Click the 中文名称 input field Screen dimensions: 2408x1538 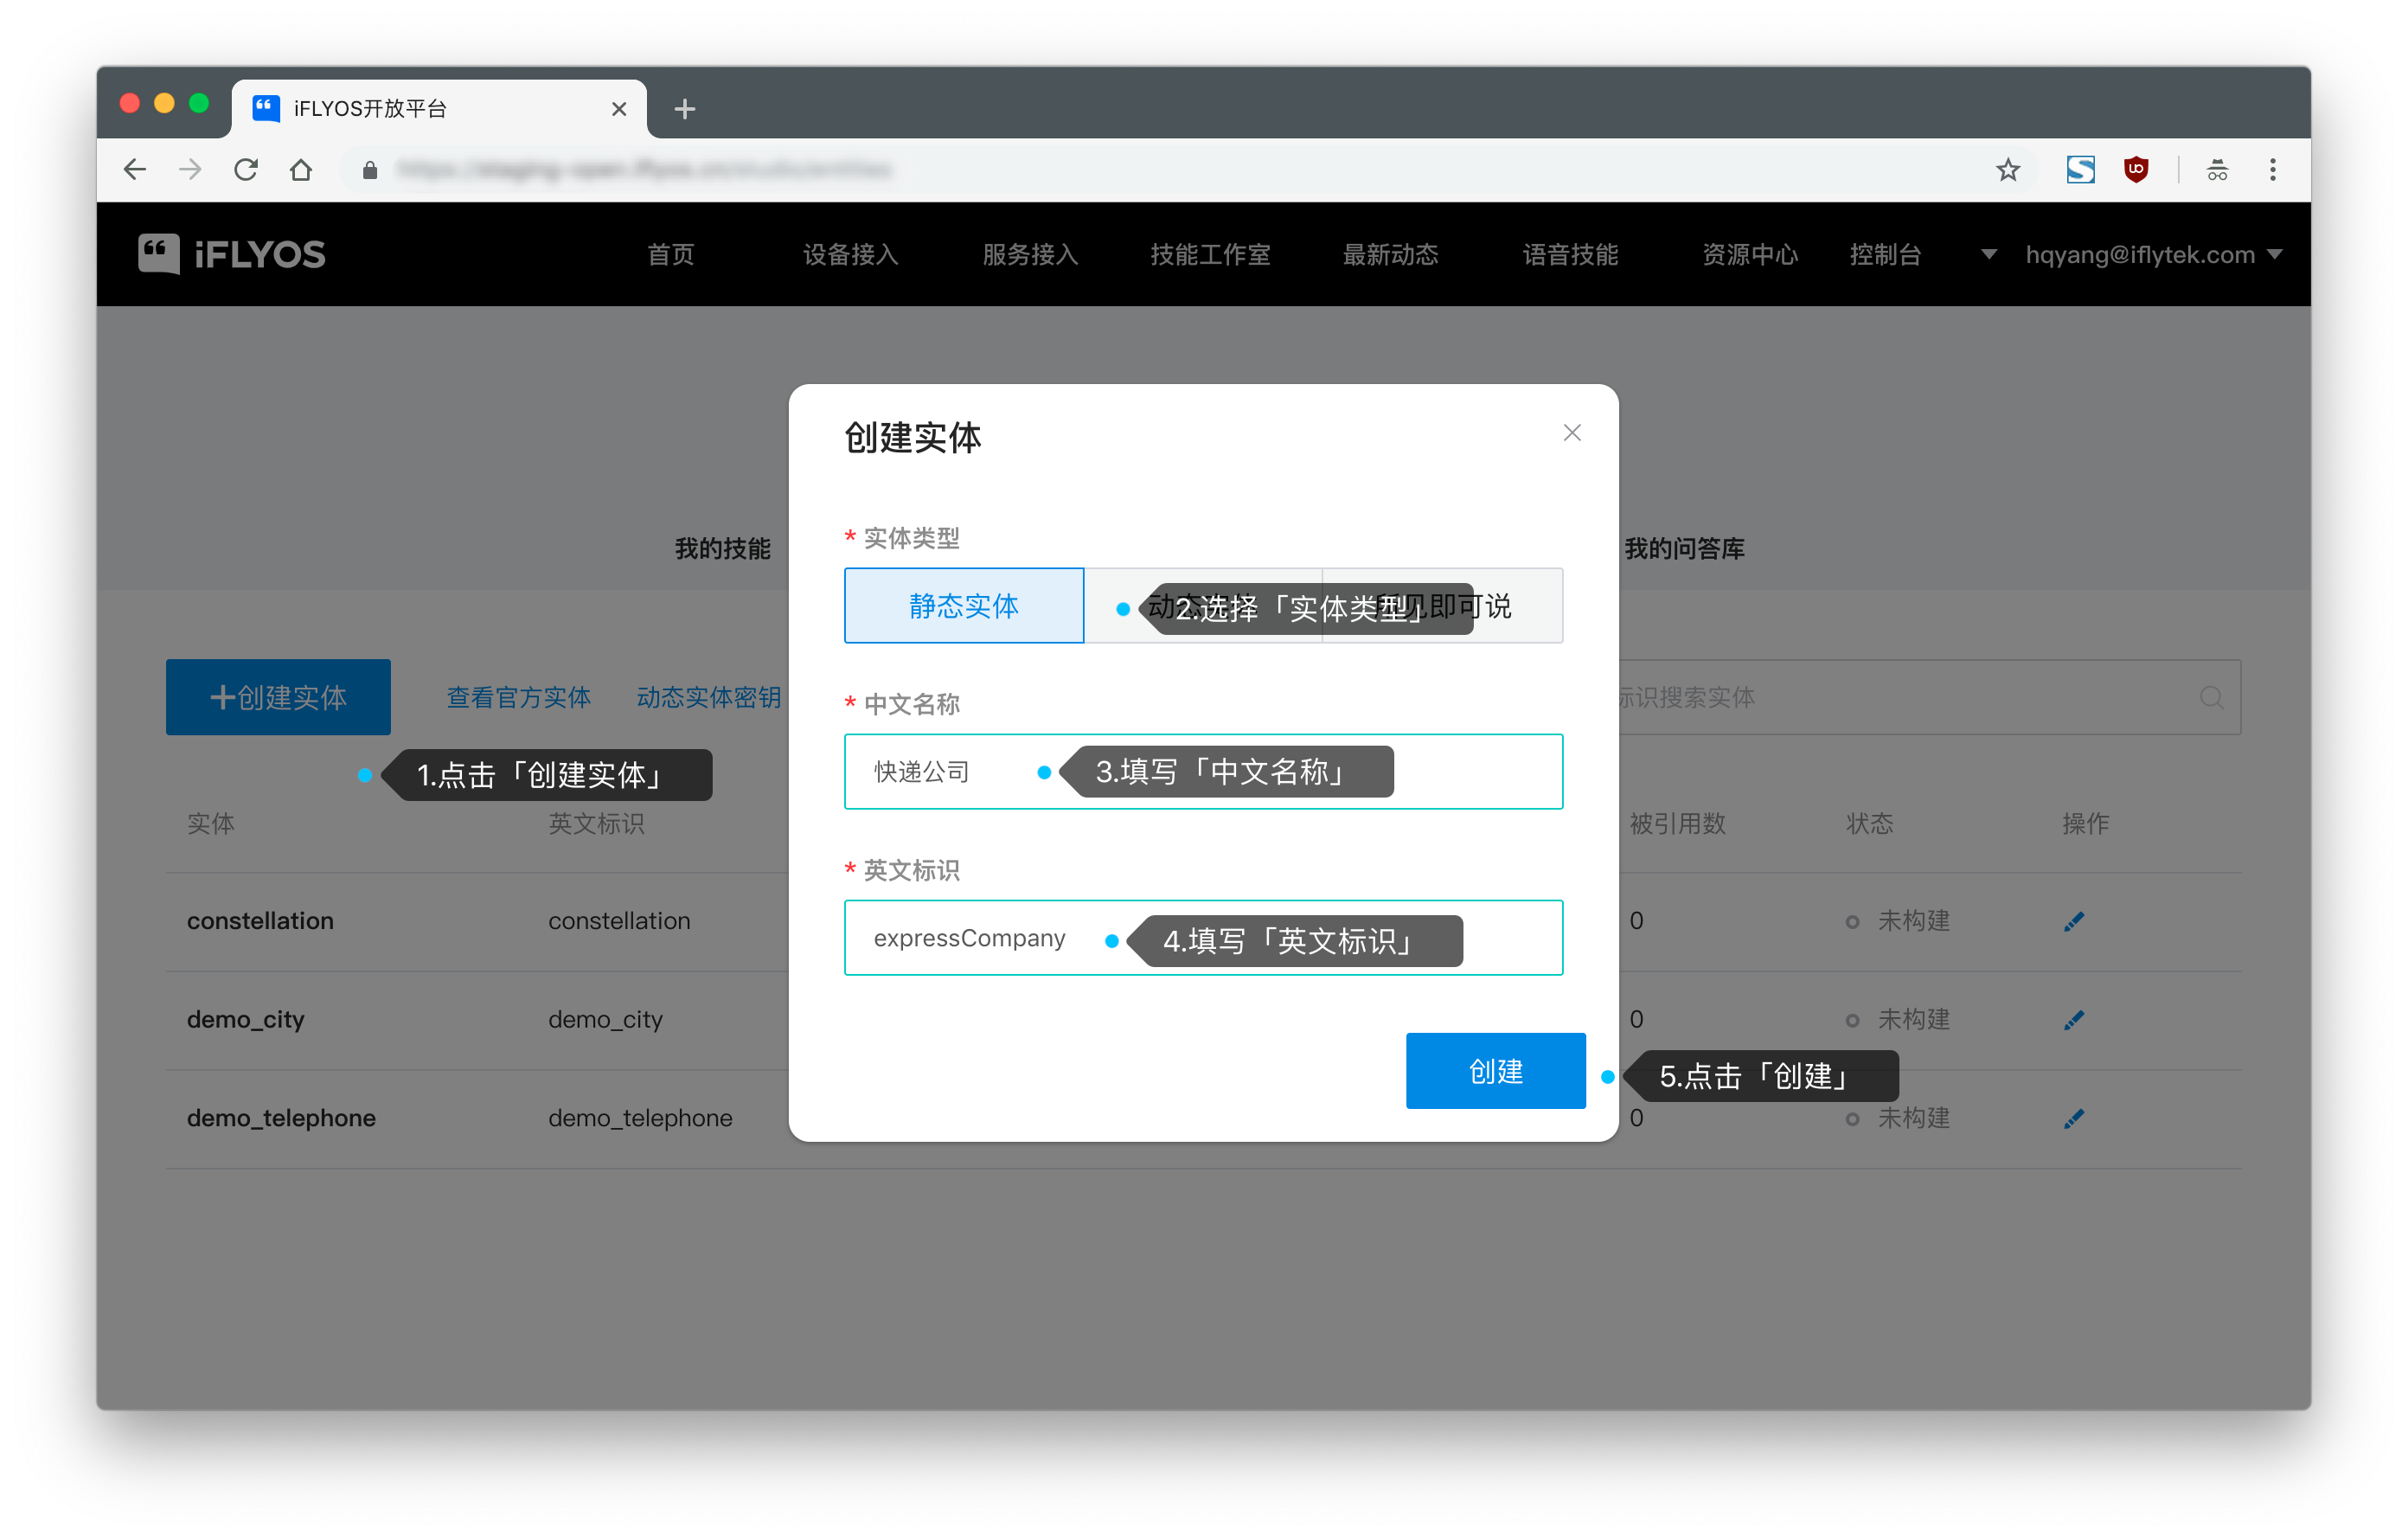pos(1204,771)
